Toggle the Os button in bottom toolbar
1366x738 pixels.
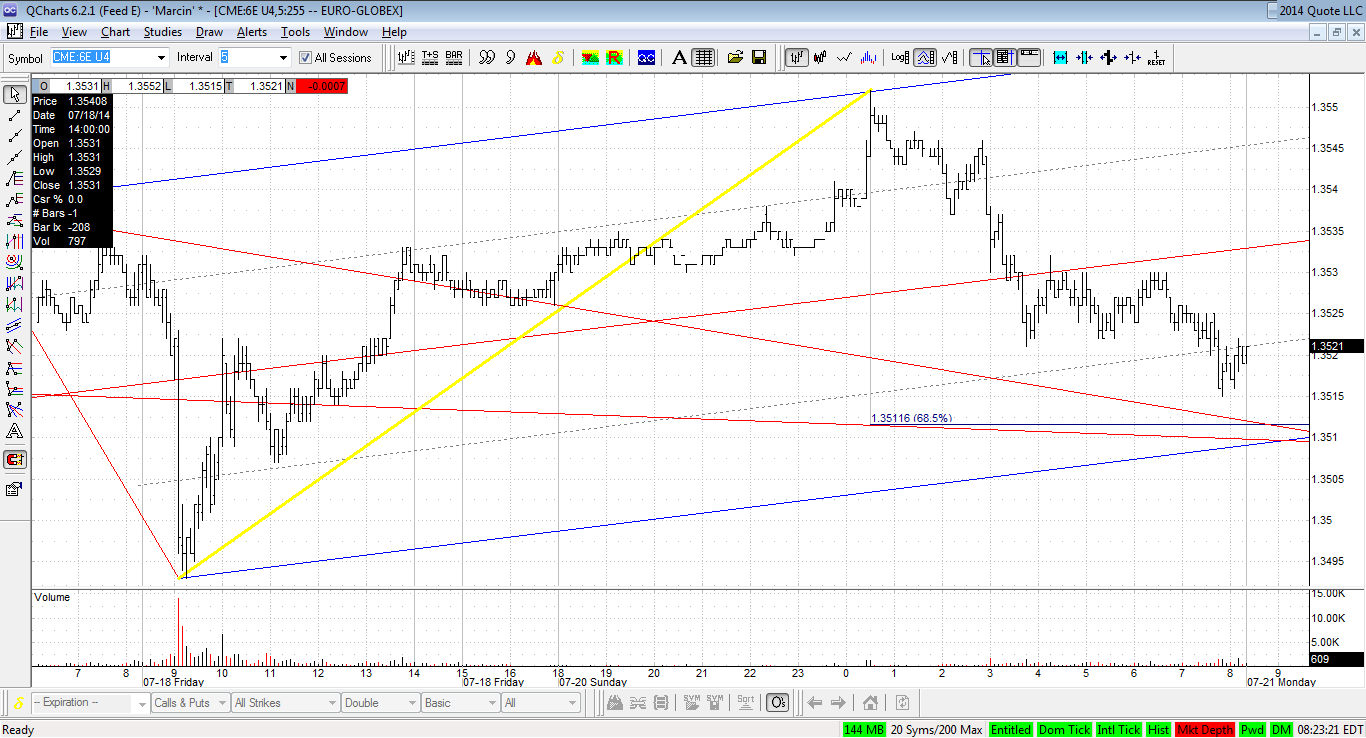pos(779,703)
